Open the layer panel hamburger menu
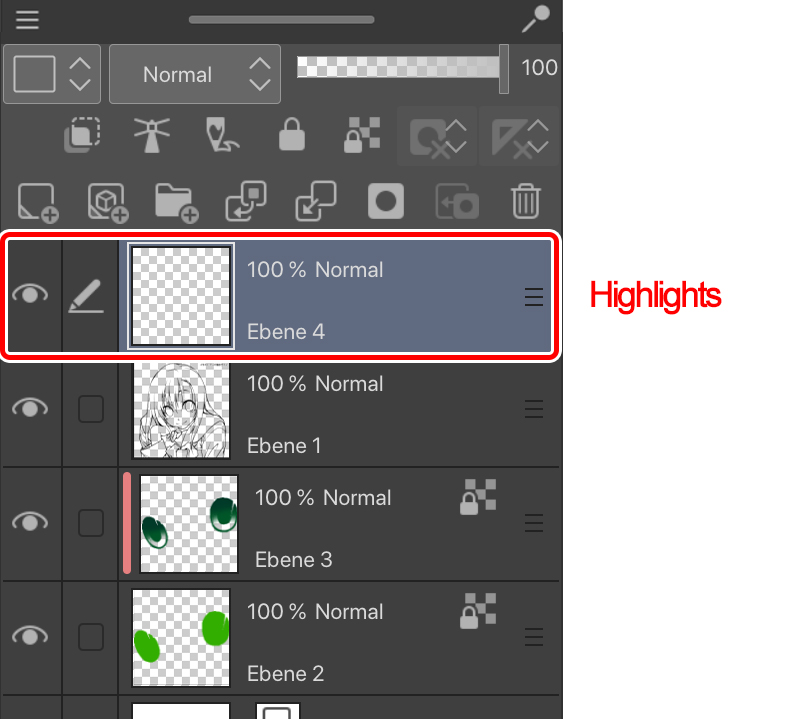The image size is (808, 719). click(x=27, y=20)
